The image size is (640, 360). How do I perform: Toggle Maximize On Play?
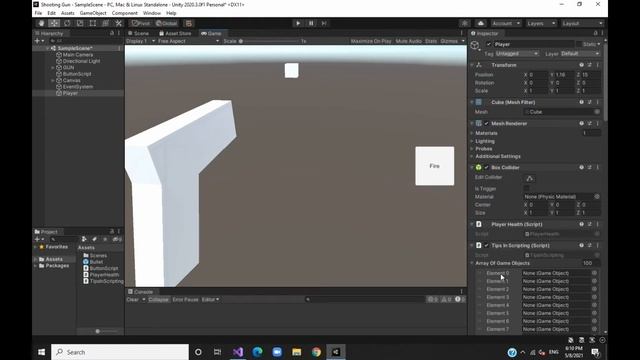click(371, 41)
